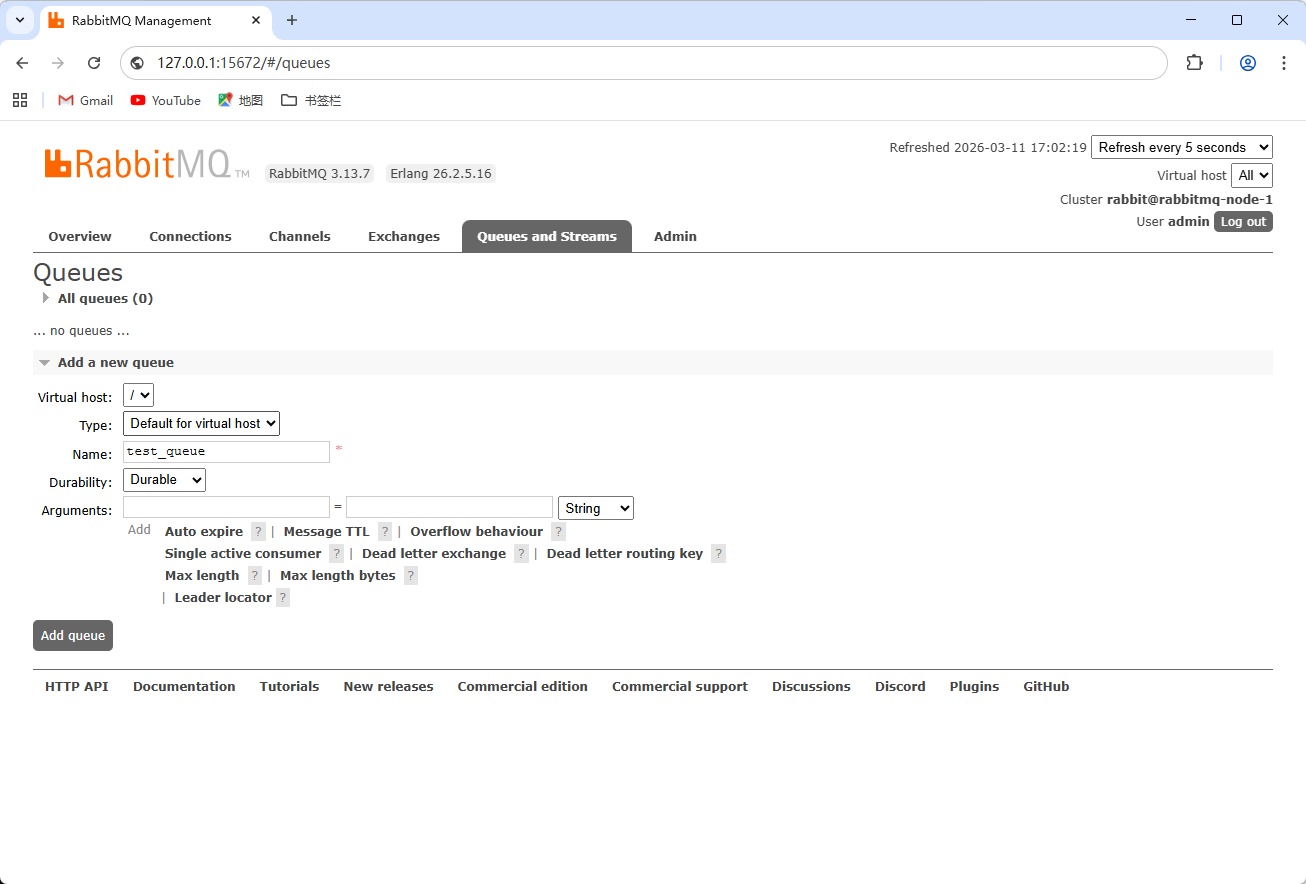Open the queue Type dropdown
The image size is (1306, 884).
[x=201, y=423]
